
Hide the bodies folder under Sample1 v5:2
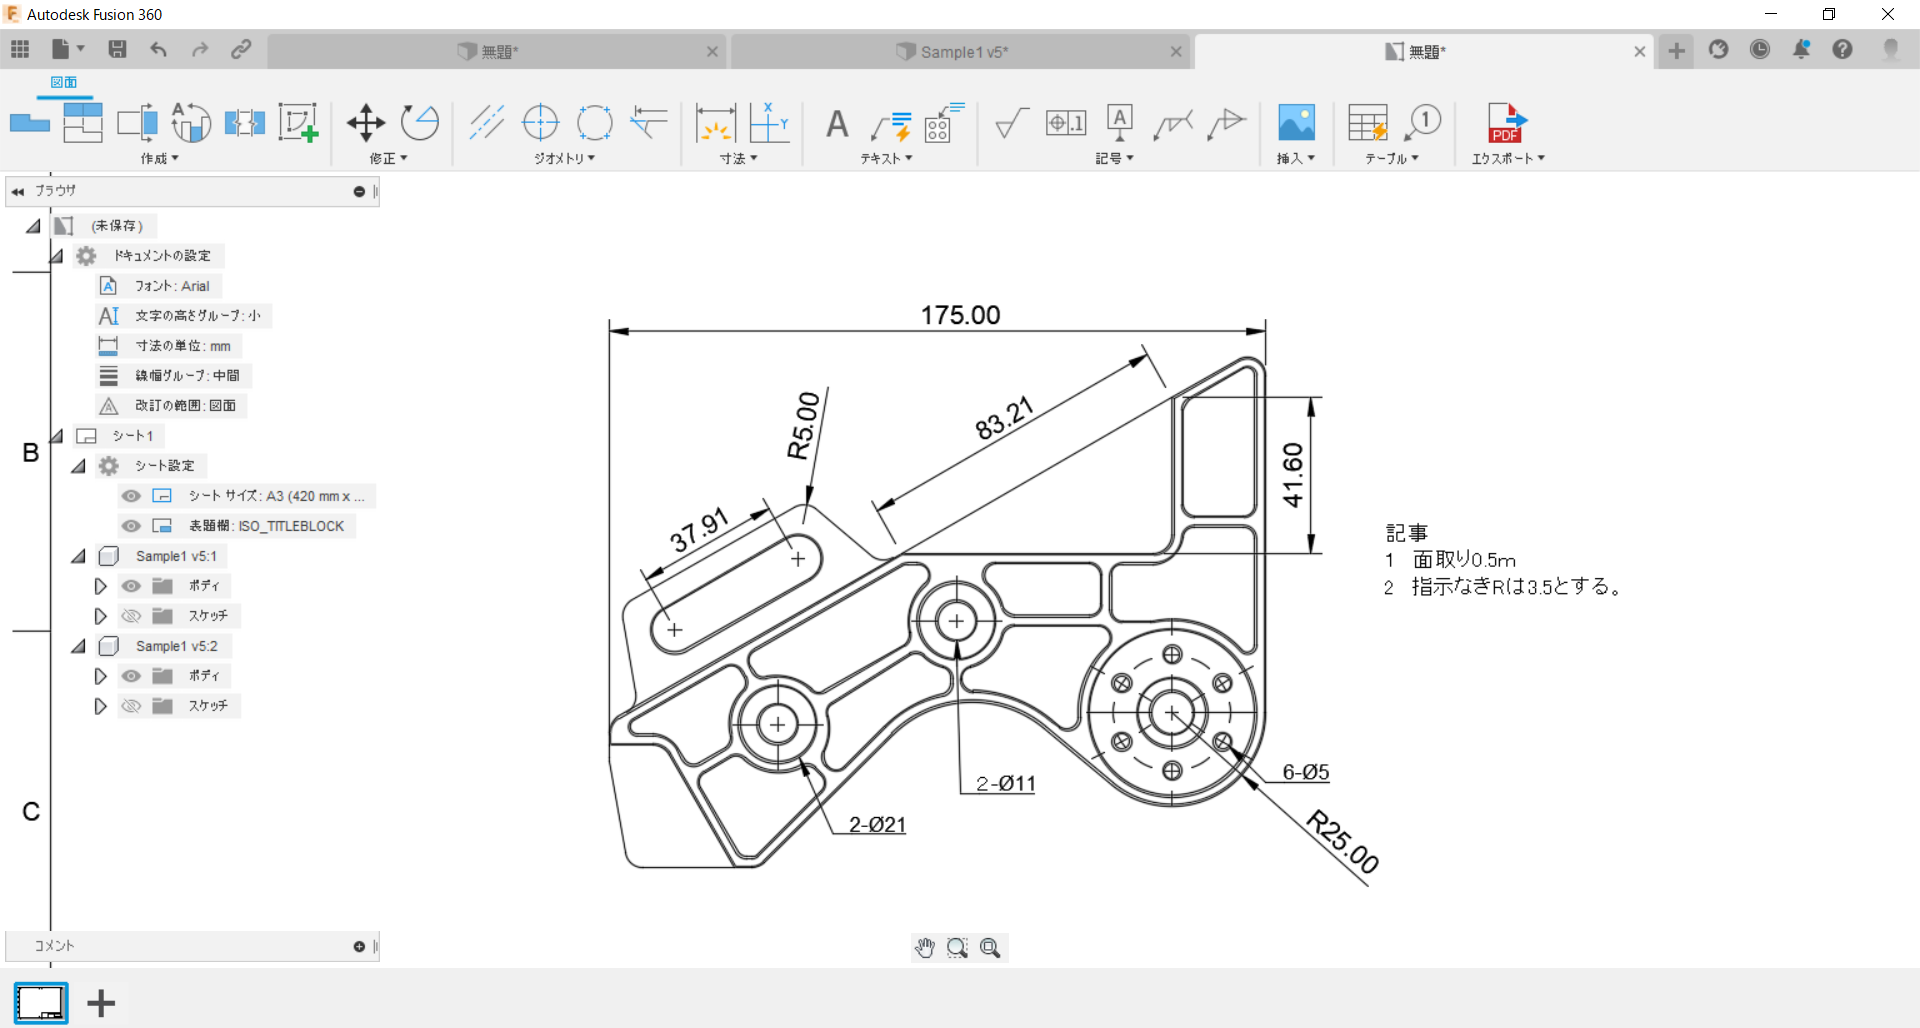tap(131, 676)
